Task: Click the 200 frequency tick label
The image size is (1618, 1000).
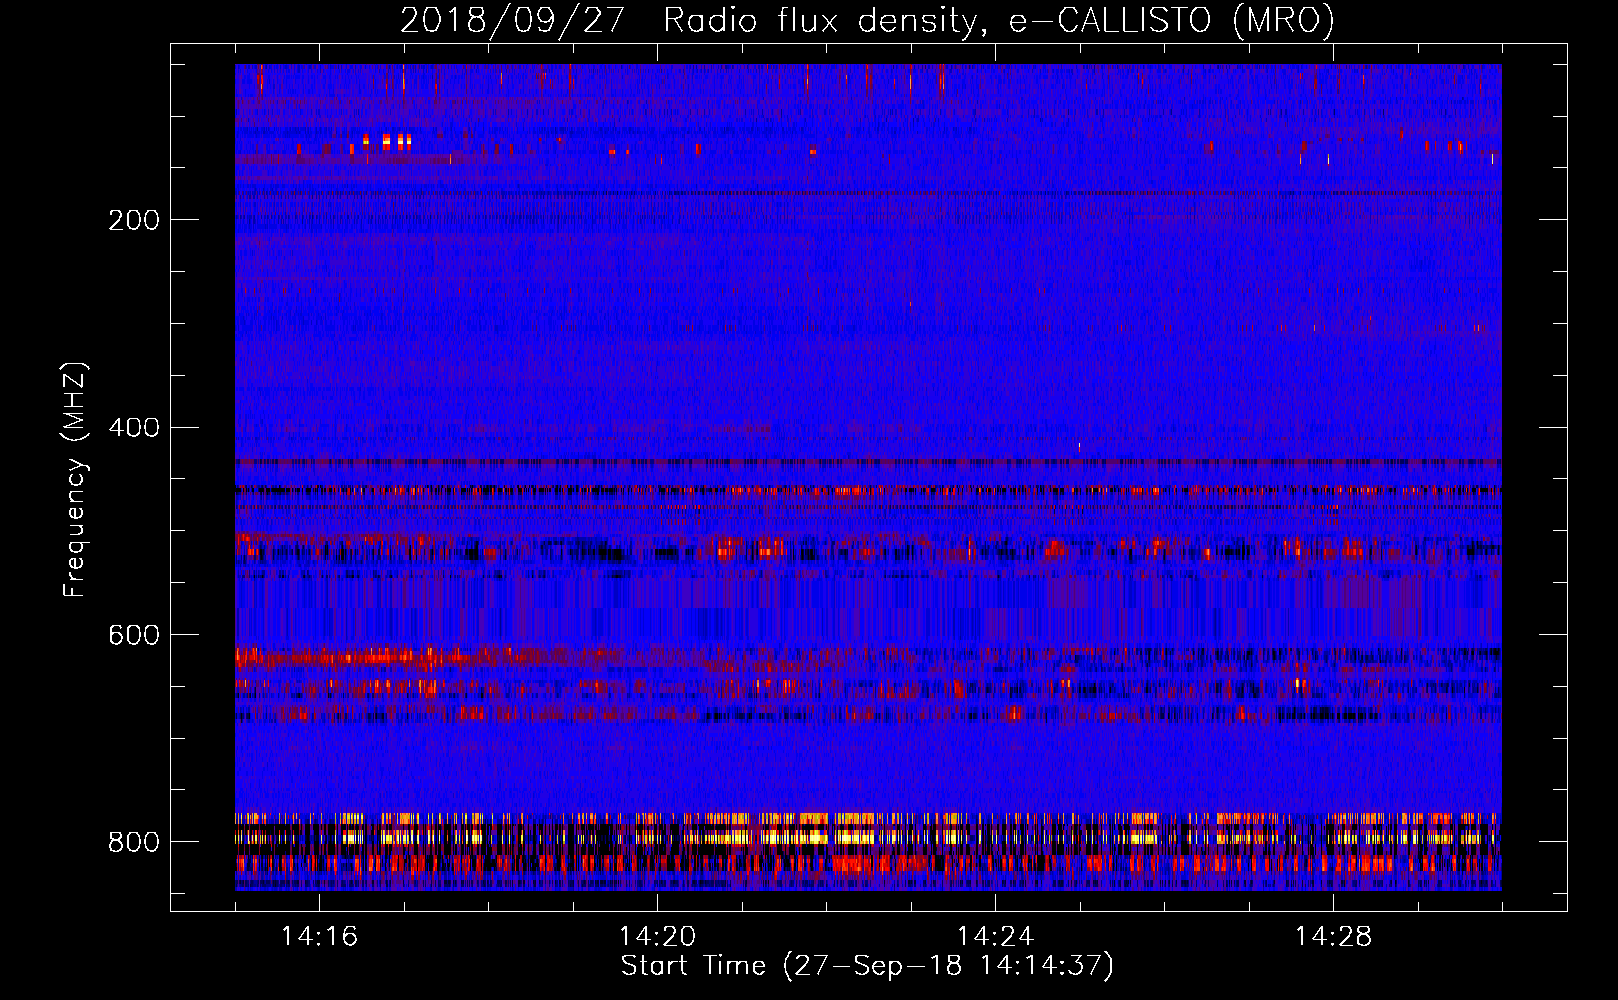Action: point(133,220)
